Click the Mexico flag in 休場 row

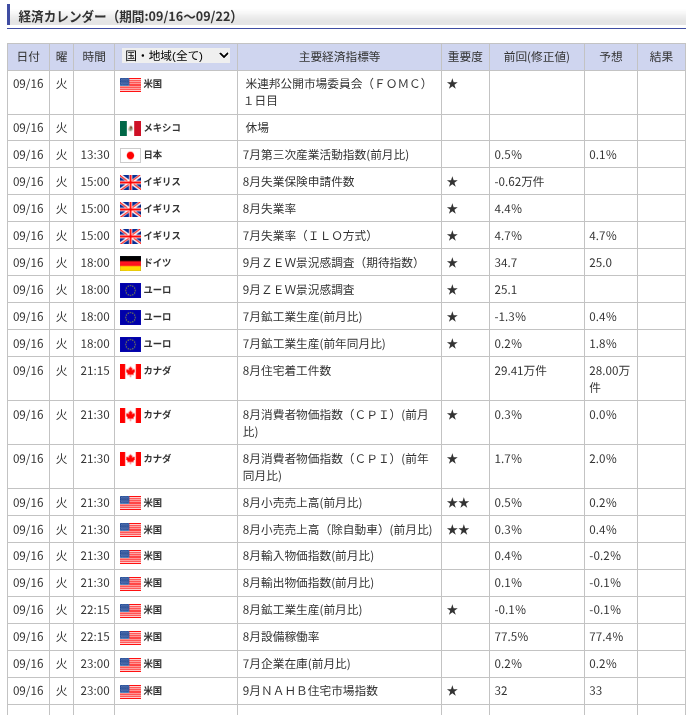[130, 128]
